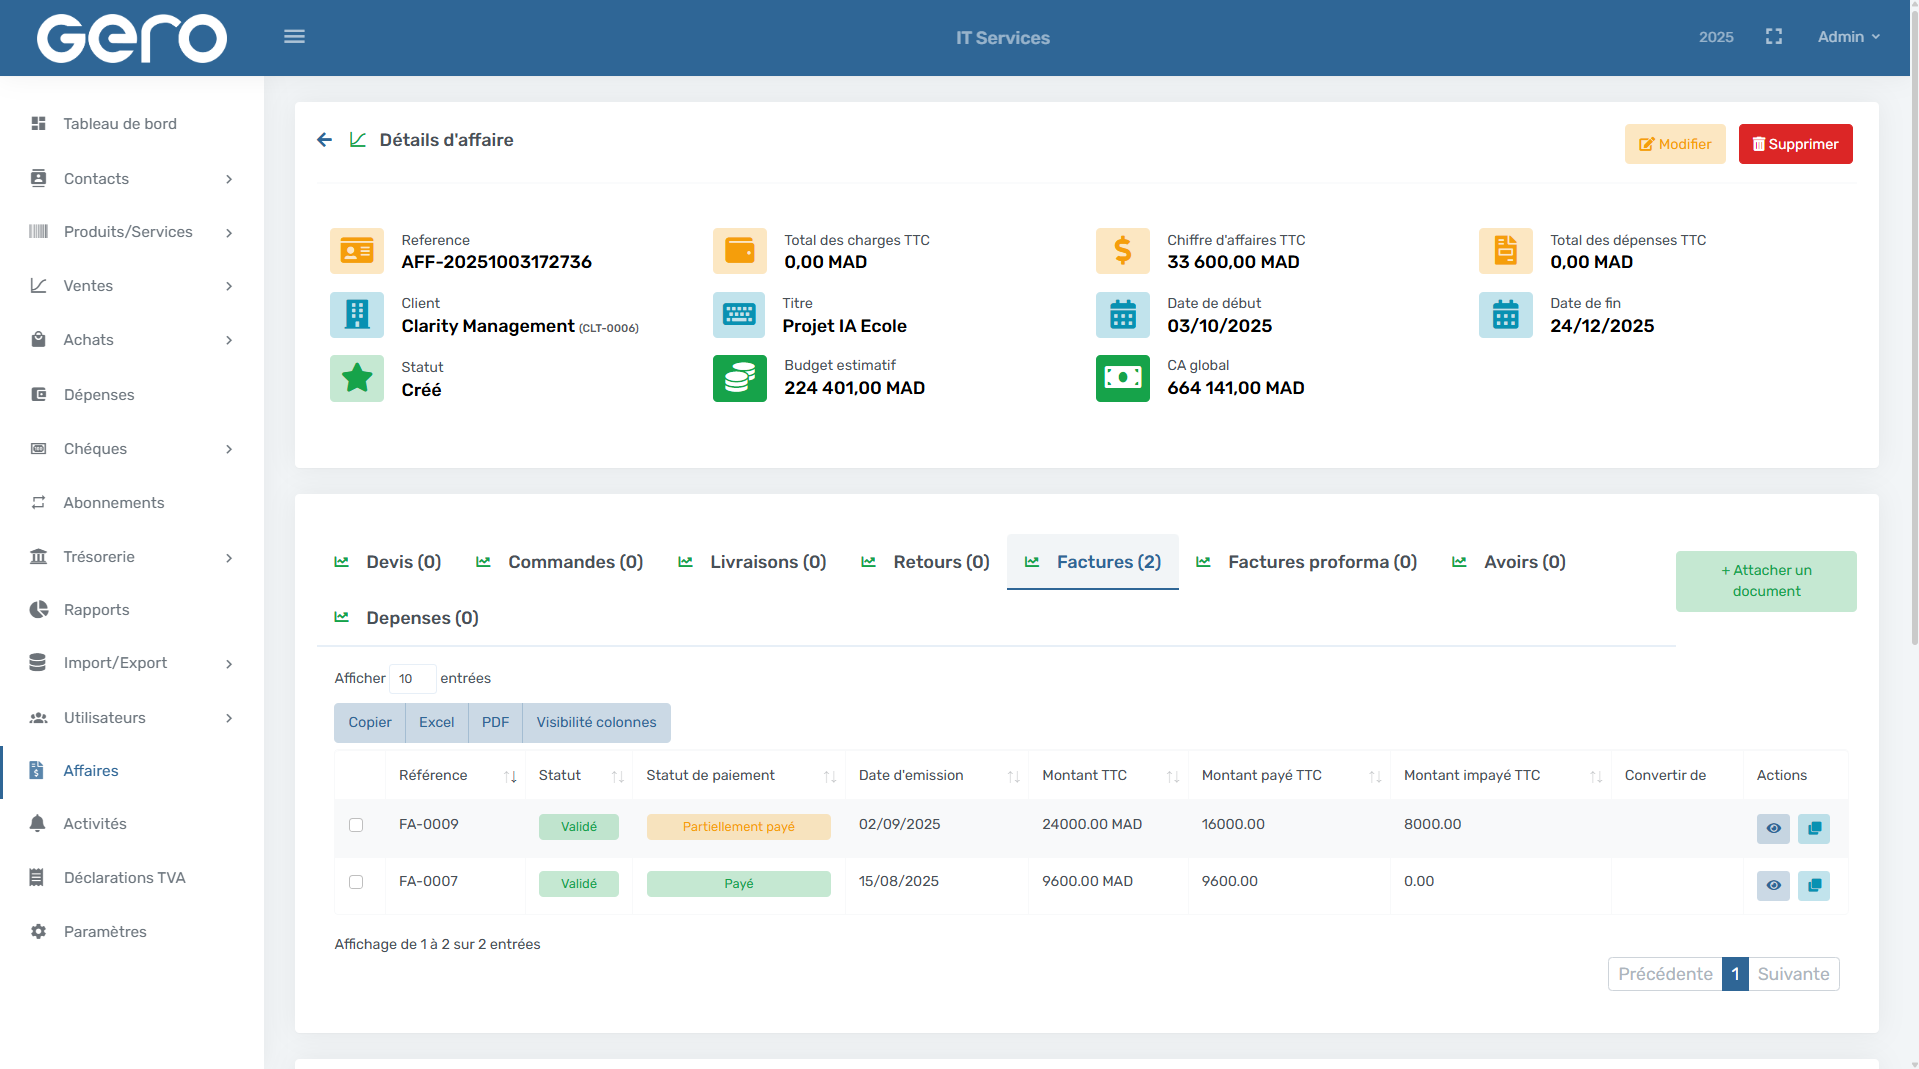Select the checkbox for invoice FA-0009
This screenshot has height=1069, width=1919.
click(x=356, y=825)
